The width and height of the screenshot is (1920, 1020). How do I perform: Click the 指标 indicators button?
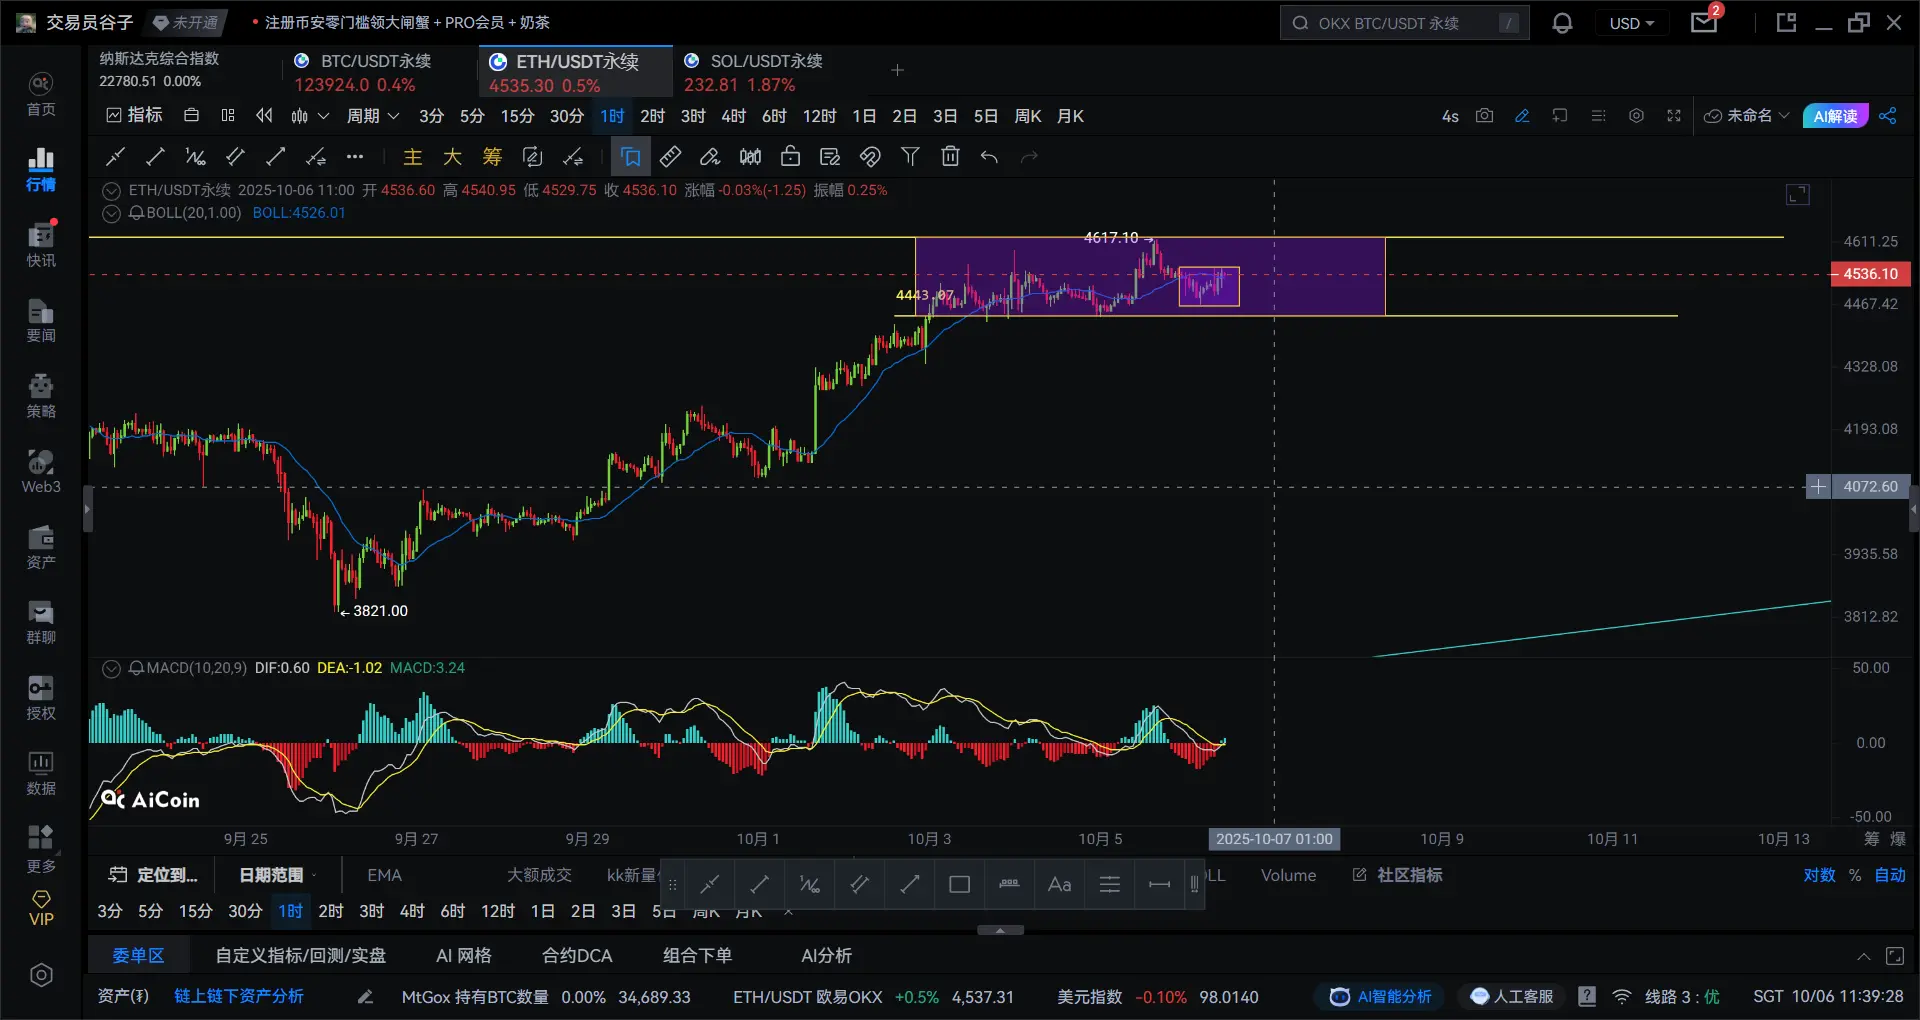coord(134,116)
